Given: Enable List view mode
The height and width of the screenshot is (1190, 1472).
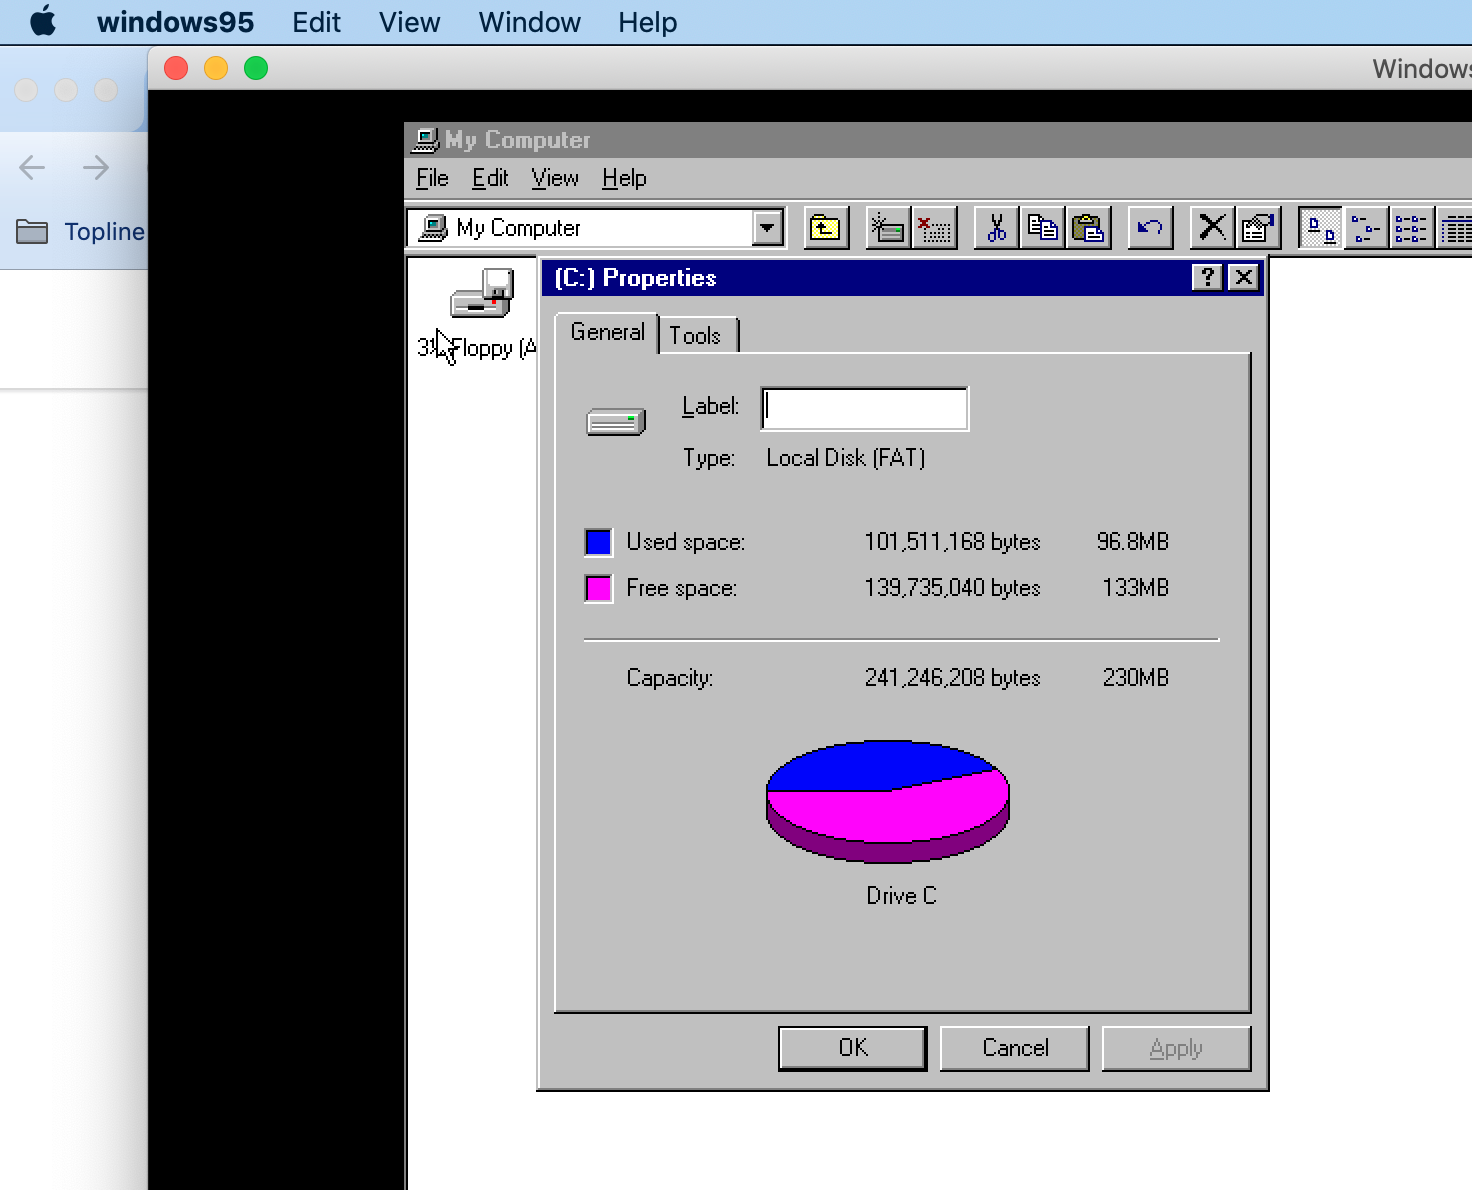Looking at the screenshot, I should (x=1410, y=227).
